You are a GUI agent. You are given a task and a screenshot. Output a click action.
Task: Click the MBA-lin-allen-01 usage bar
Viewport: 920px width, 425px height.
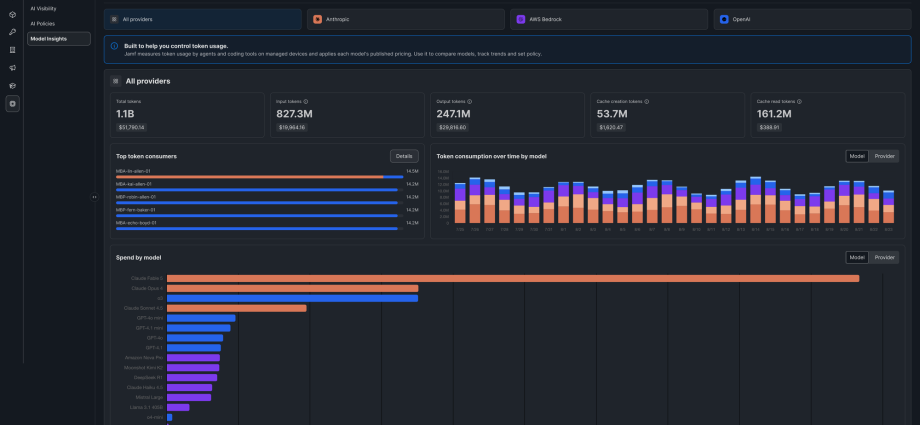click(259, 177)
